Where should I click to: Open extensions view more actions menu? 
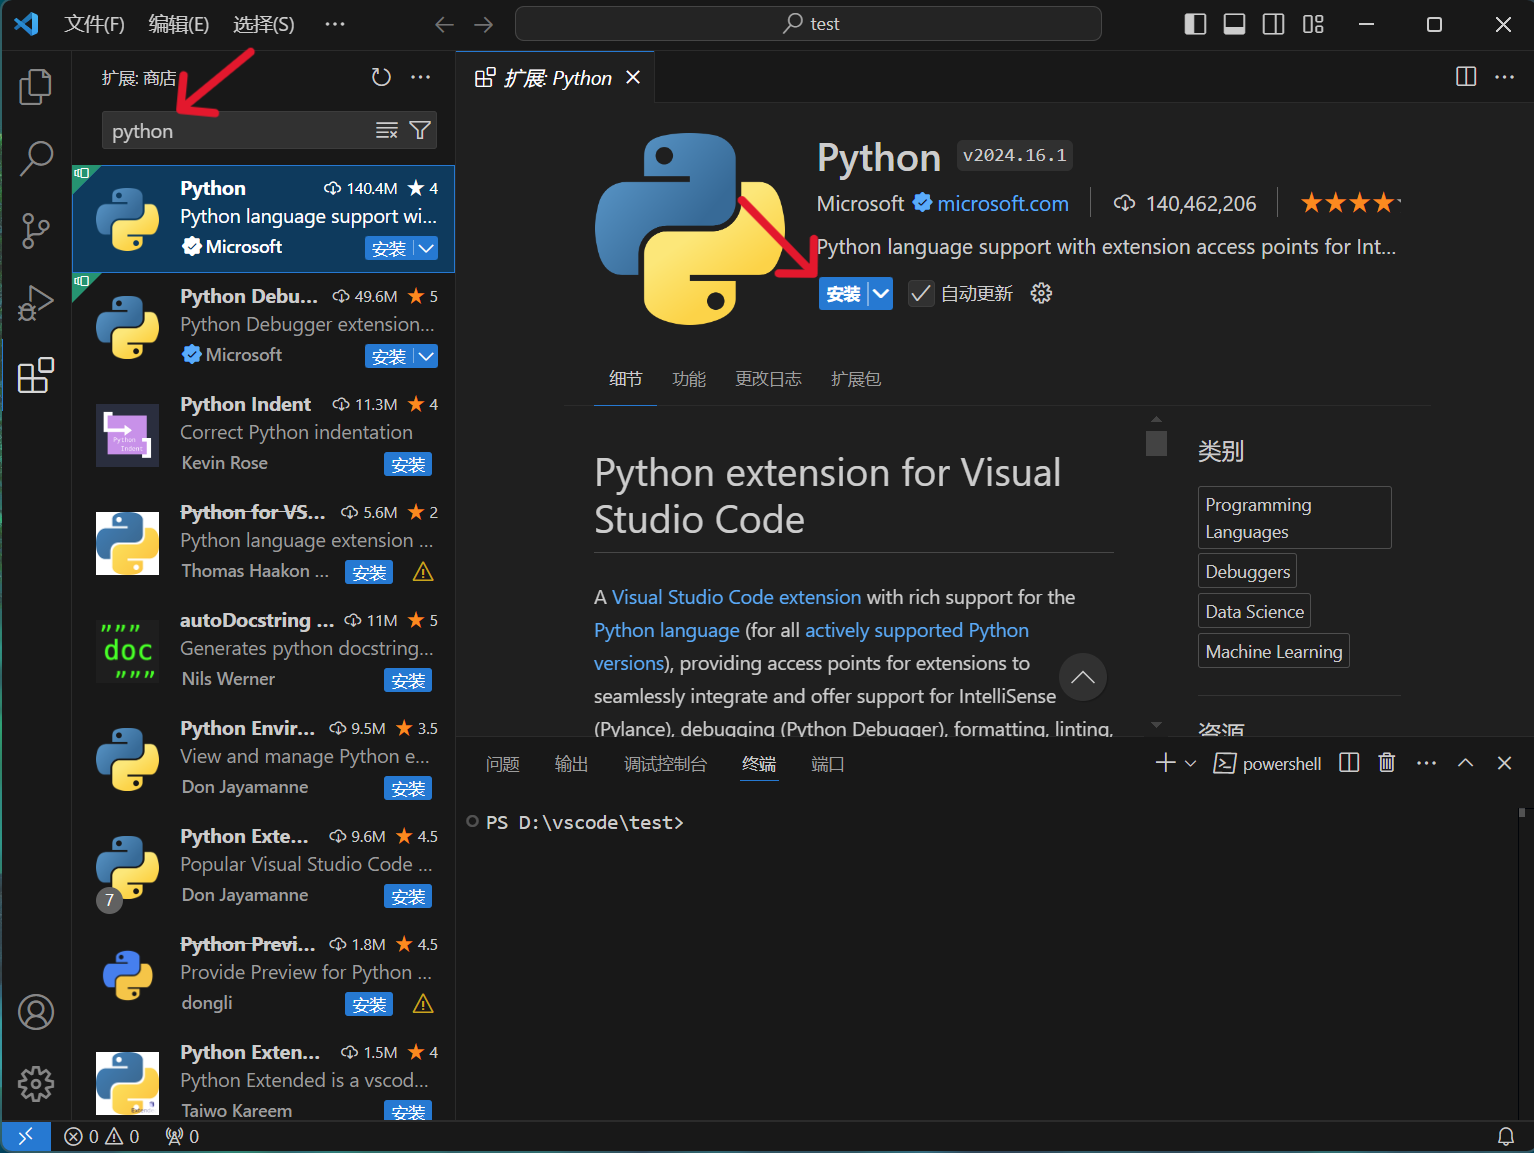coord(421,77)
